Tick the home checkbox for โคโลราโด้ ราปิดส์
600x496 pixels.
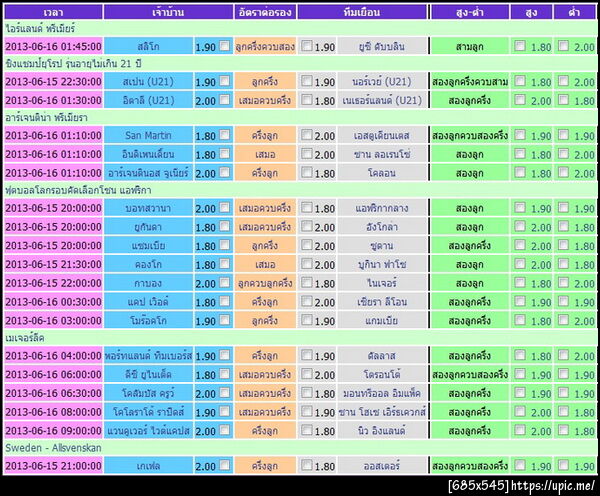tap(225, 411)
